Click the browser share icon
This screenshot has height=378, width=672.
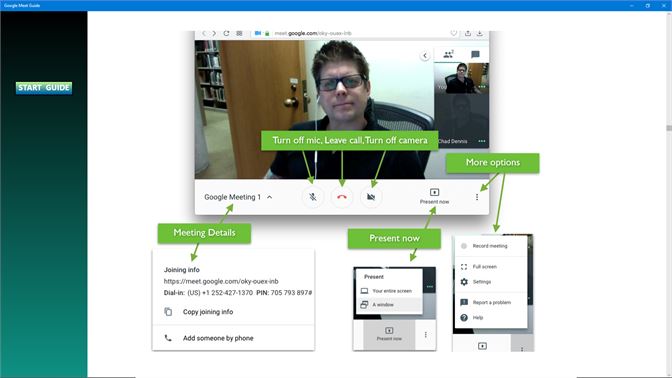(468, 33)
